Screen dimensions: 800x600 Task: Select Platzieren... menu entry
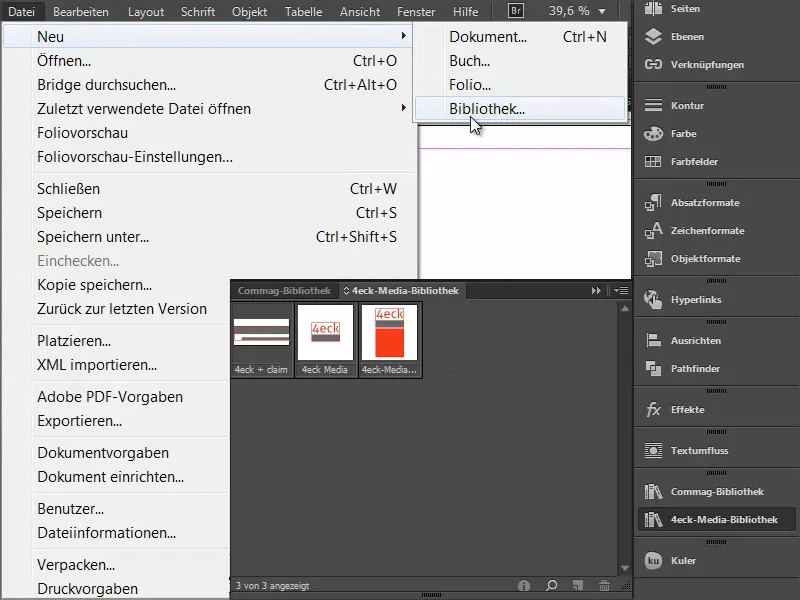pyautogui.click(x=117, y=341)
